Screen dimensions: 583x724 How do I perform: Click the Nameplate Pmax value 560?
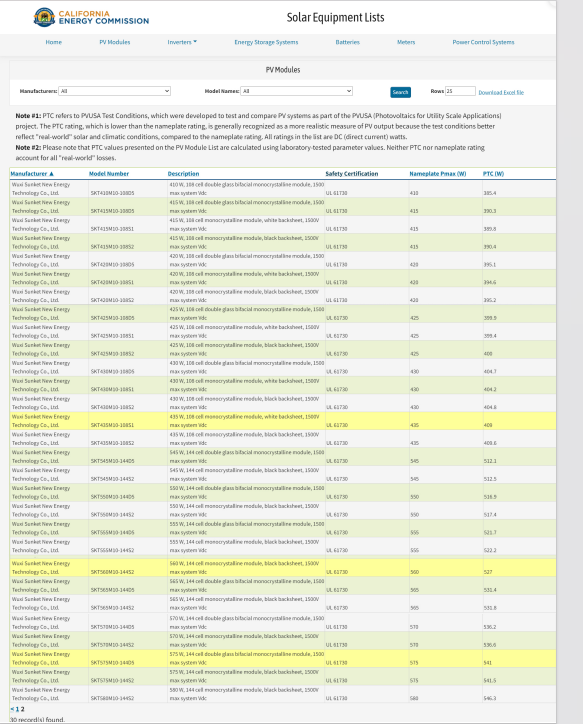pyautogui.click(x=415, y=572)
